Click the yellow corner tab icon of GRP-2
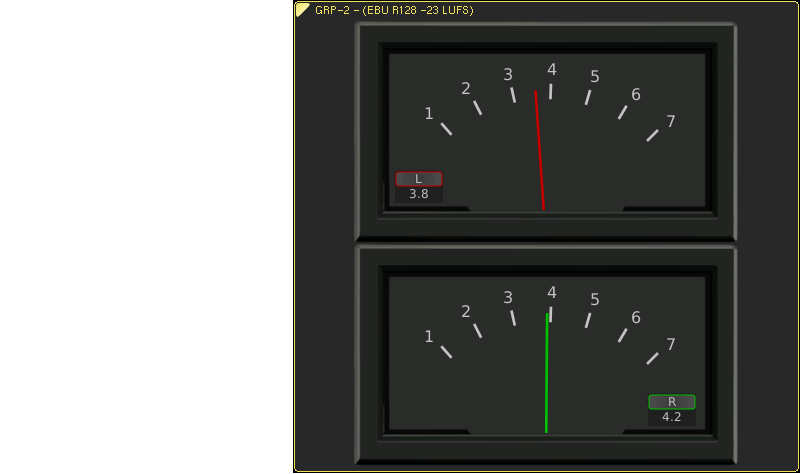The width and height of the screenshot is (800, 474). click(303, 10)
